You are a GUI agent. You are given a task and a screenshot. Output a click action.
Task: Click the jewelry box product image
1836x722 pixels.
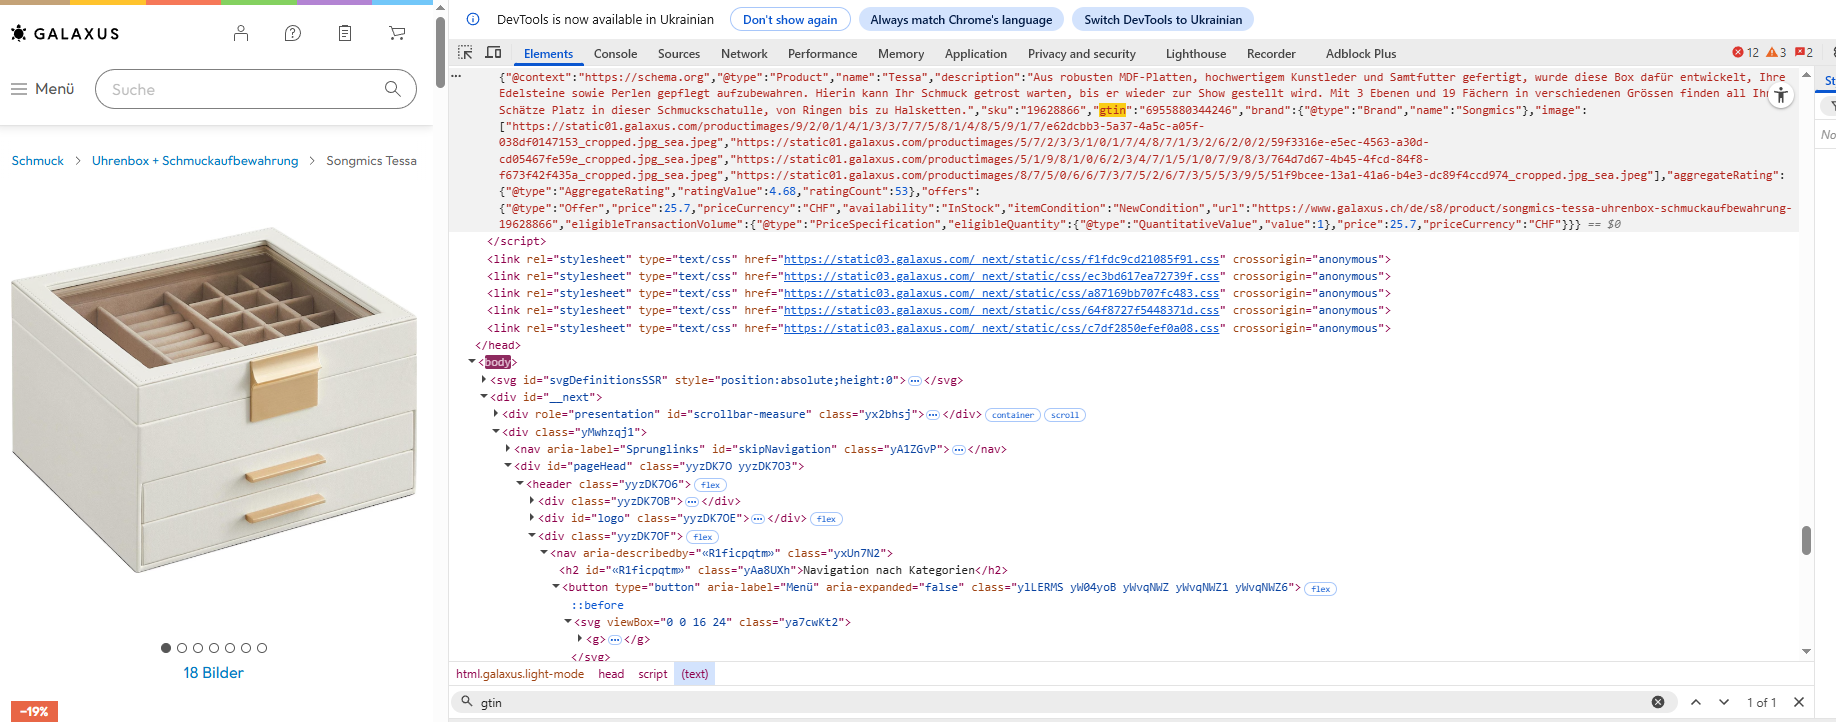[214, 400]
